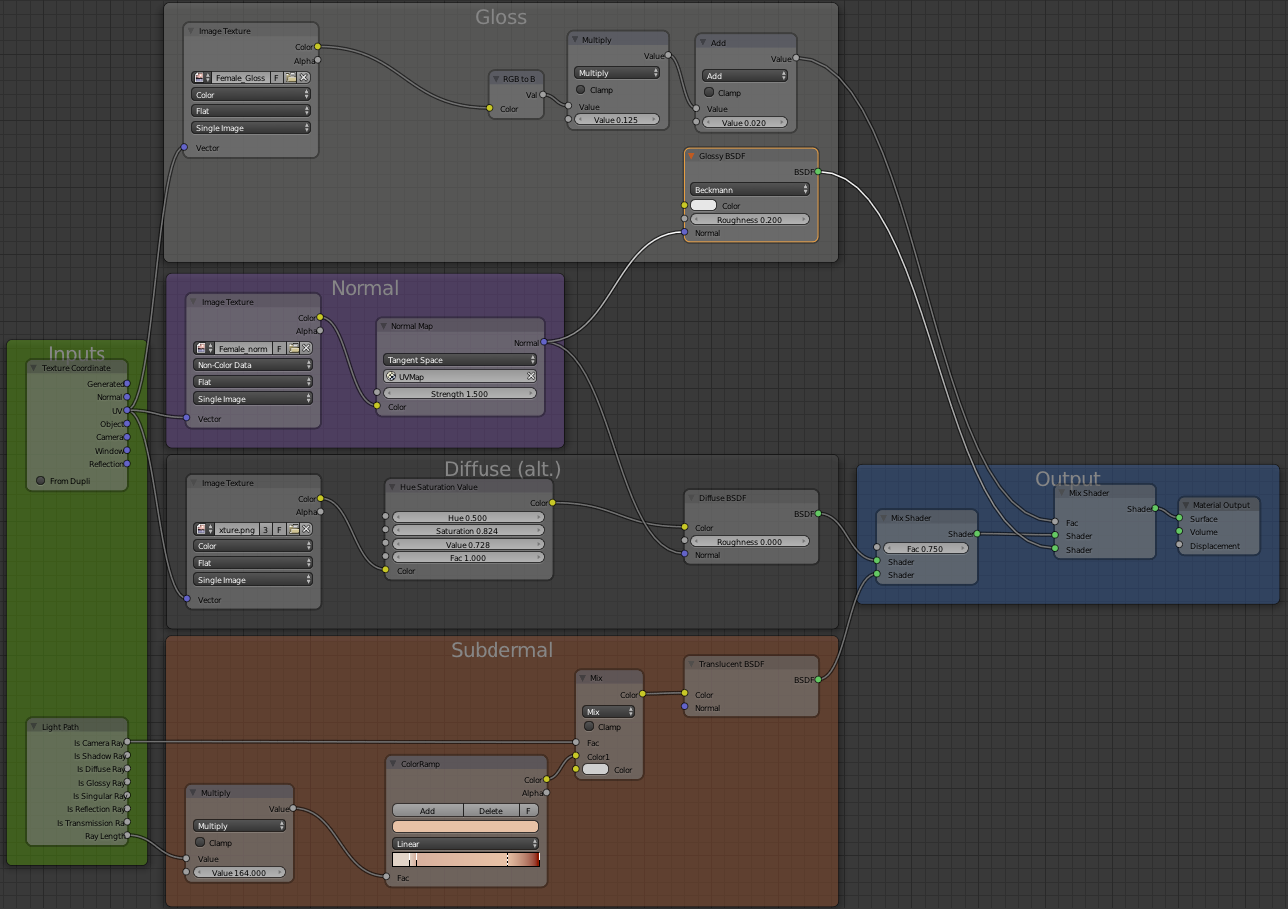This screenshot has height=909, width=1288.
Task: Click the Glossy BSDF white color swatch
Action: pyautogui.click(x=703, y=206)
